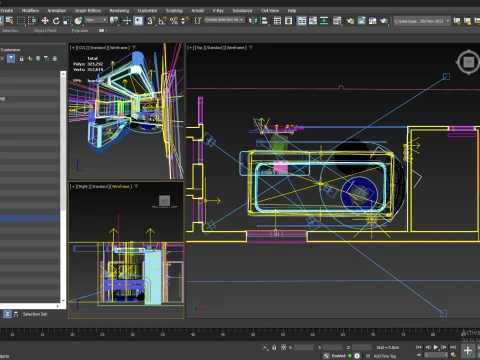This screenshot has width=480, height=360.
Task: Select and Place tool icon
Action: (x=78, y=21)
